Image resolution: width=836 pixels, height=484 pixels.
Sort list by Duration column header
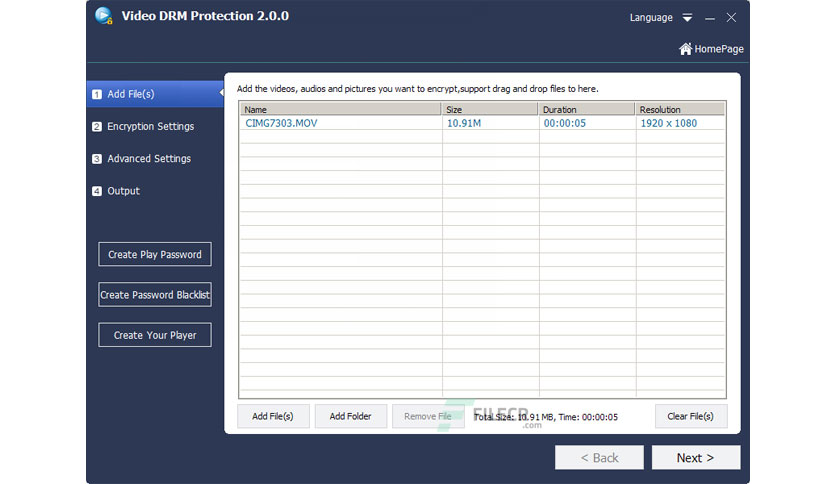[586, 109]
